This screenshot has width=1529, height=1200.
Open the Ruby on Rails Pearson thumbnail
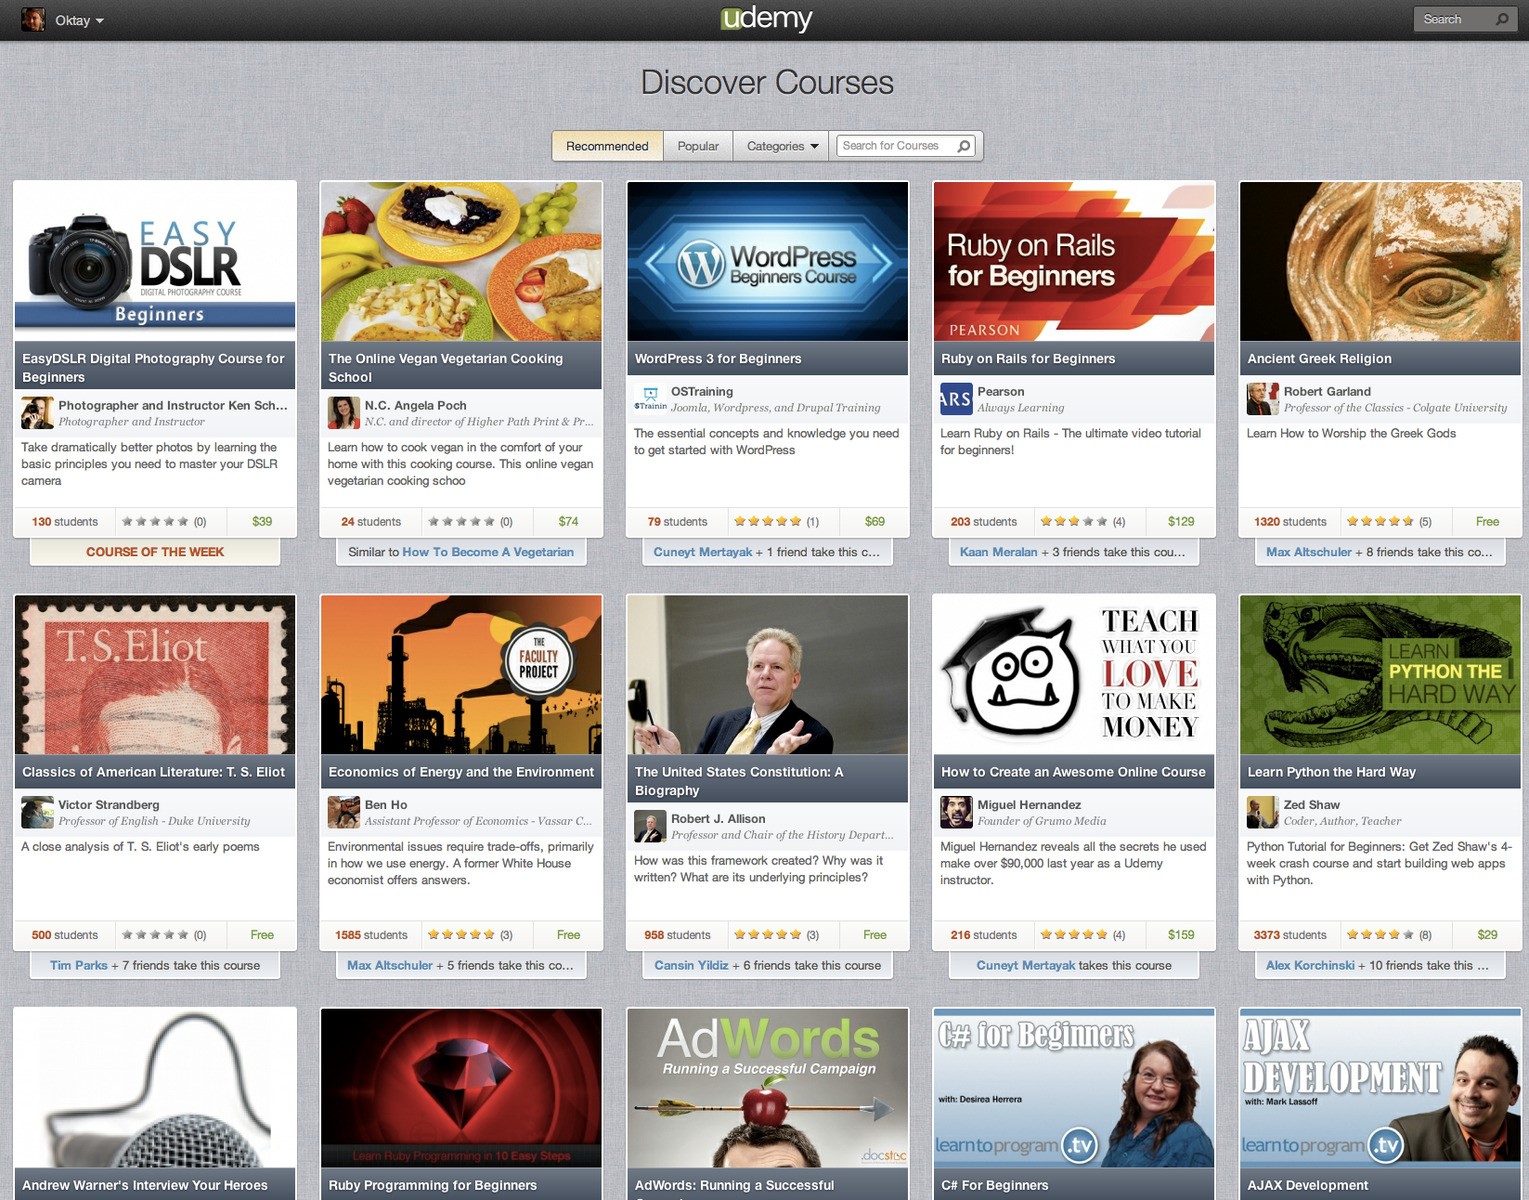(1074, 261)
